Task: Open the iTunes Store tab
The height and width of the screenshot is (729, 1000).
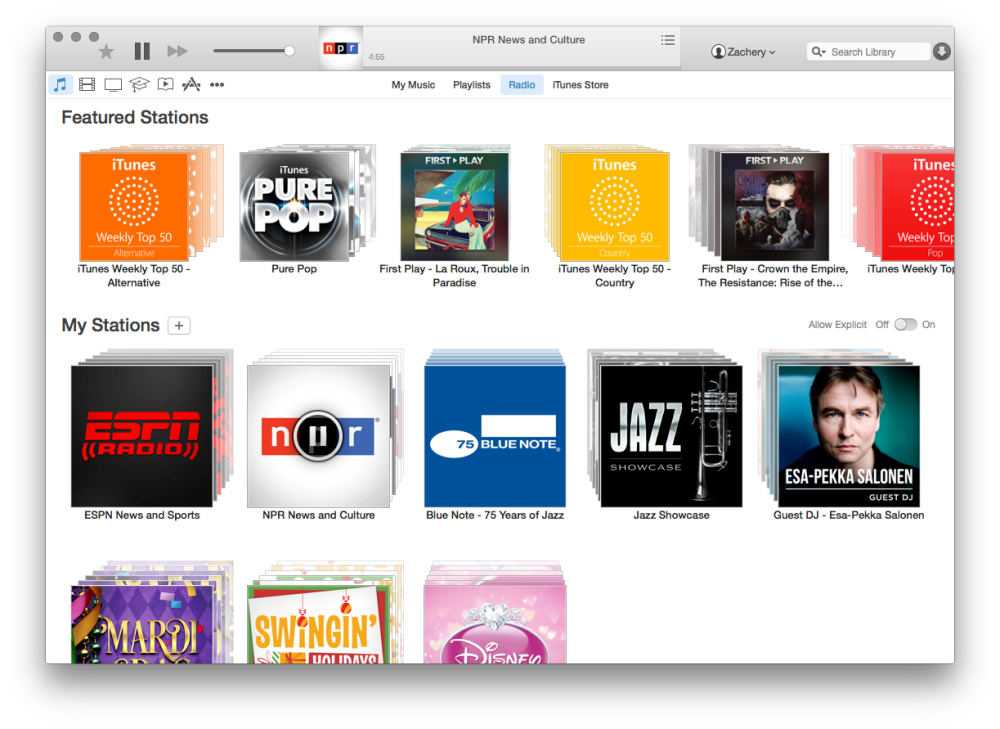Action: 580,85
